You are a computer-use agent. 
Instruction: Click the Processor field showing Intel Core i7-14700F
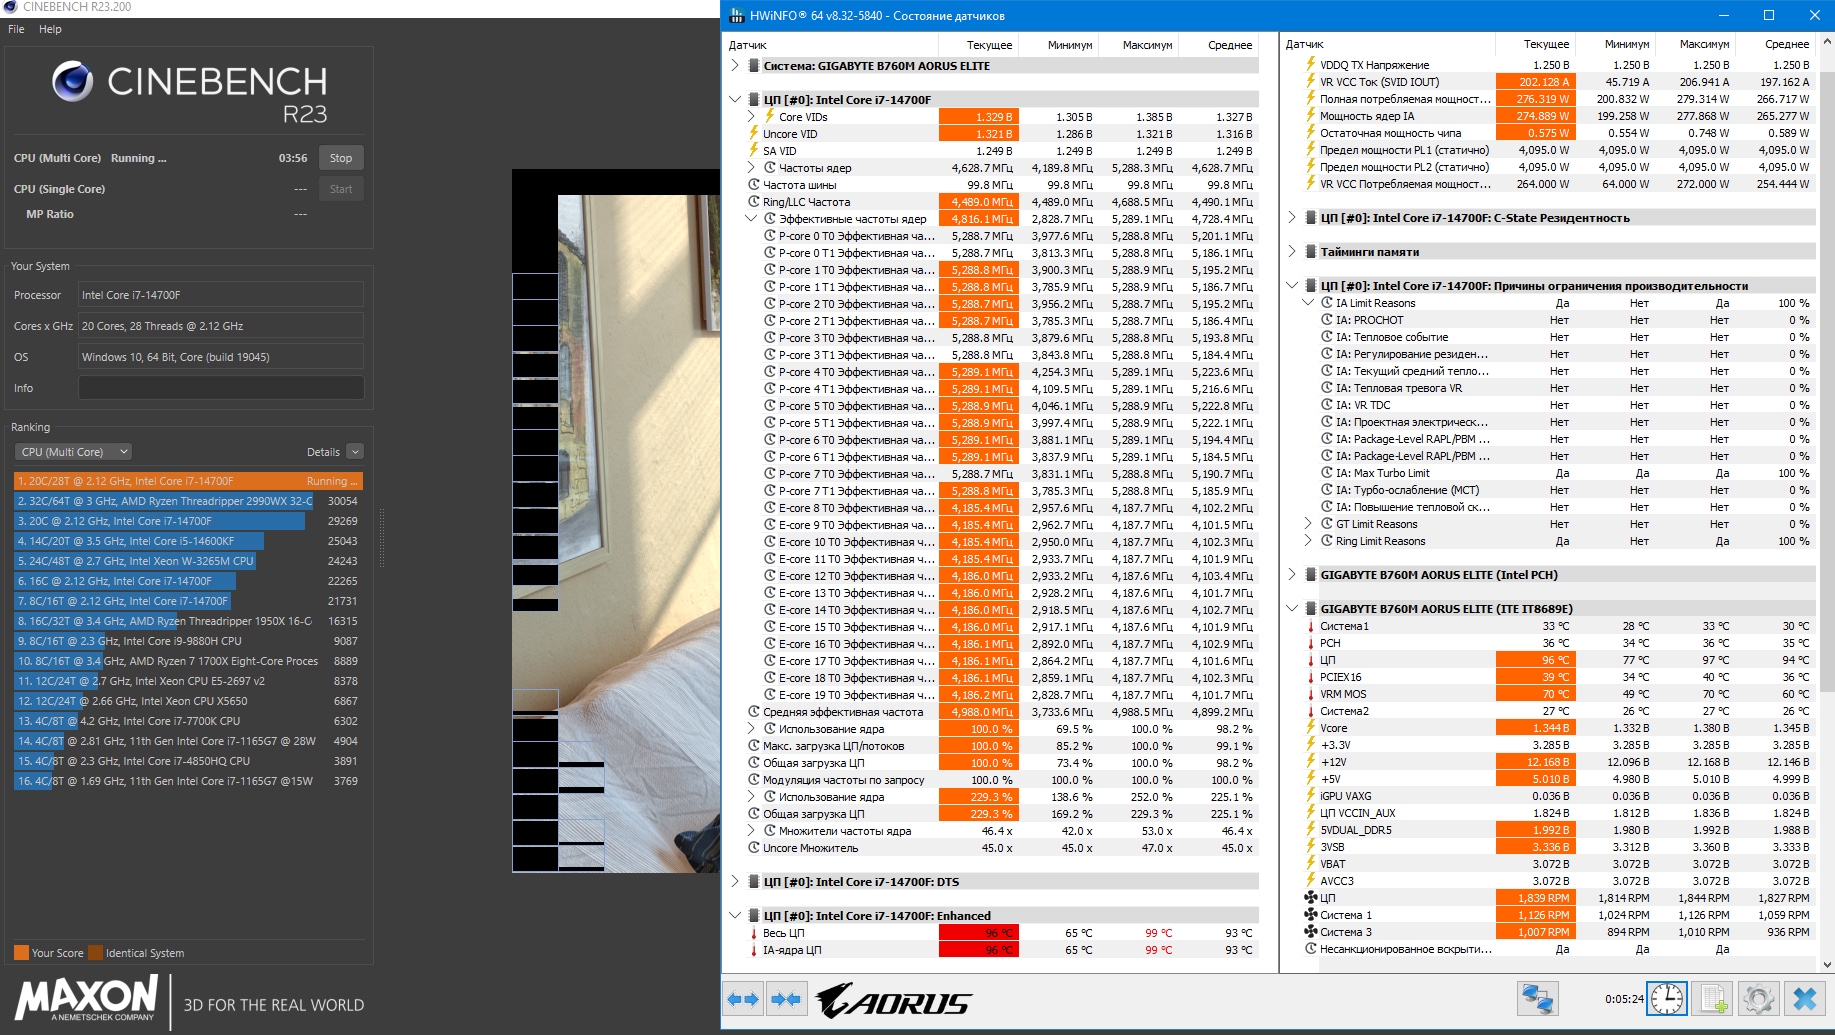coord(221,295)
